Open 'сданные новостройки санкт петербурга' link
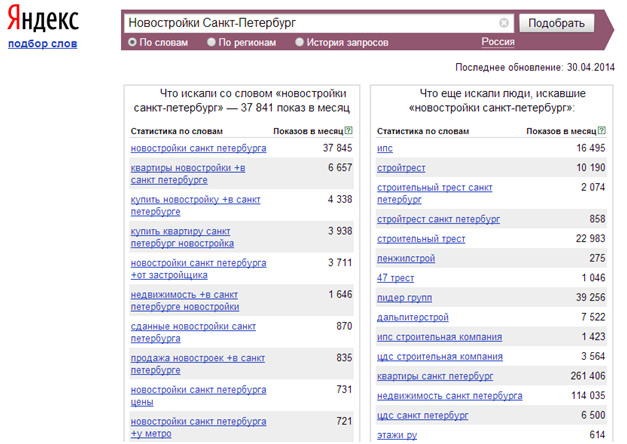This screenshot has height=444, width=627. tap(193, 332)
